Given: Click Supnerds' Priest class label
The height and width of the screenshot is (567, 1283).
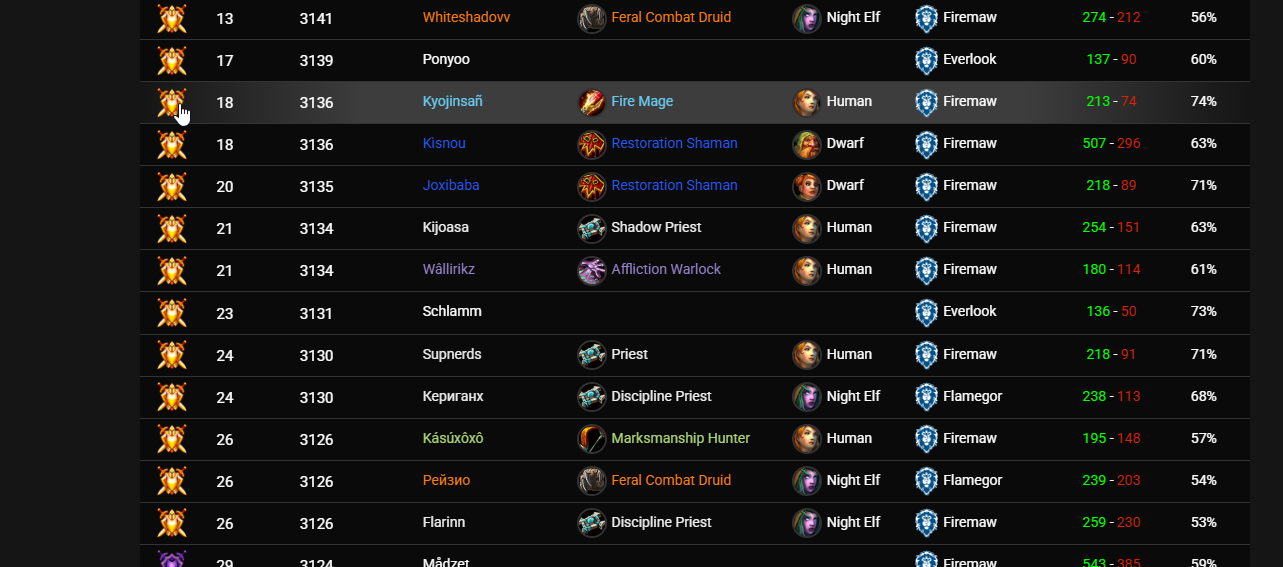Looking at the screenshot, I should (x=629, y=355).
